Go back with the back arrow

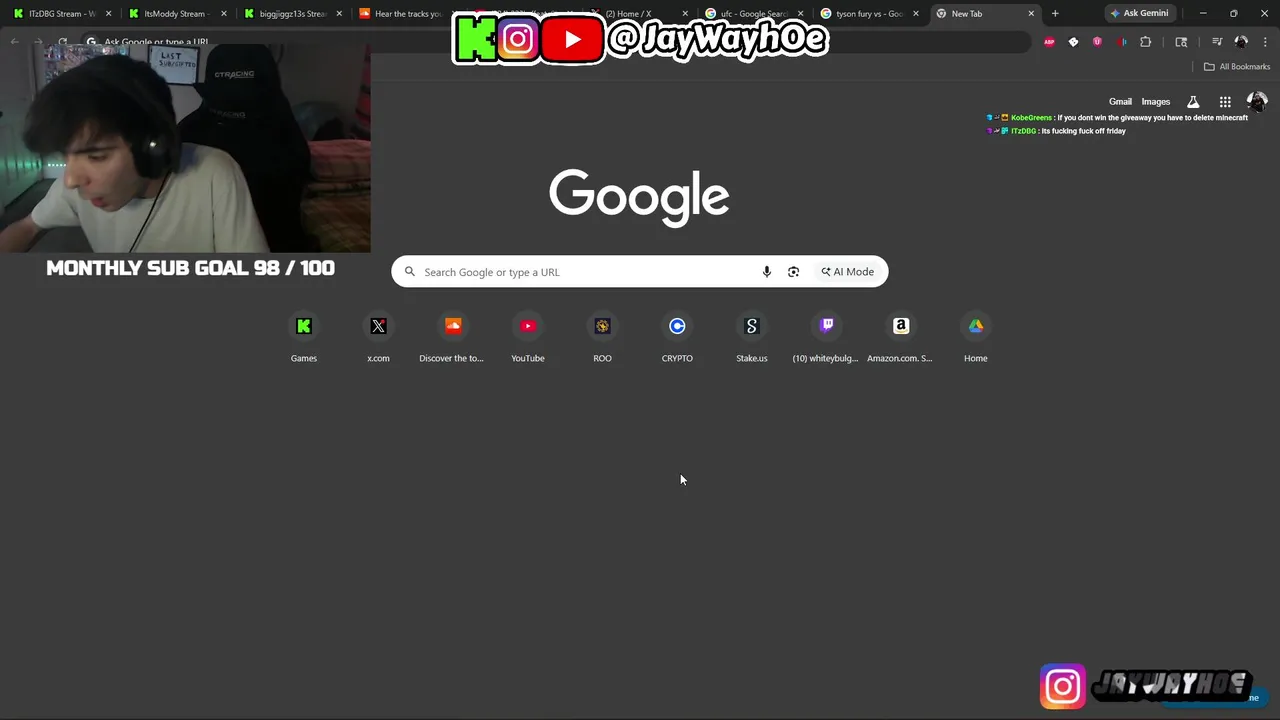[15, 42]
